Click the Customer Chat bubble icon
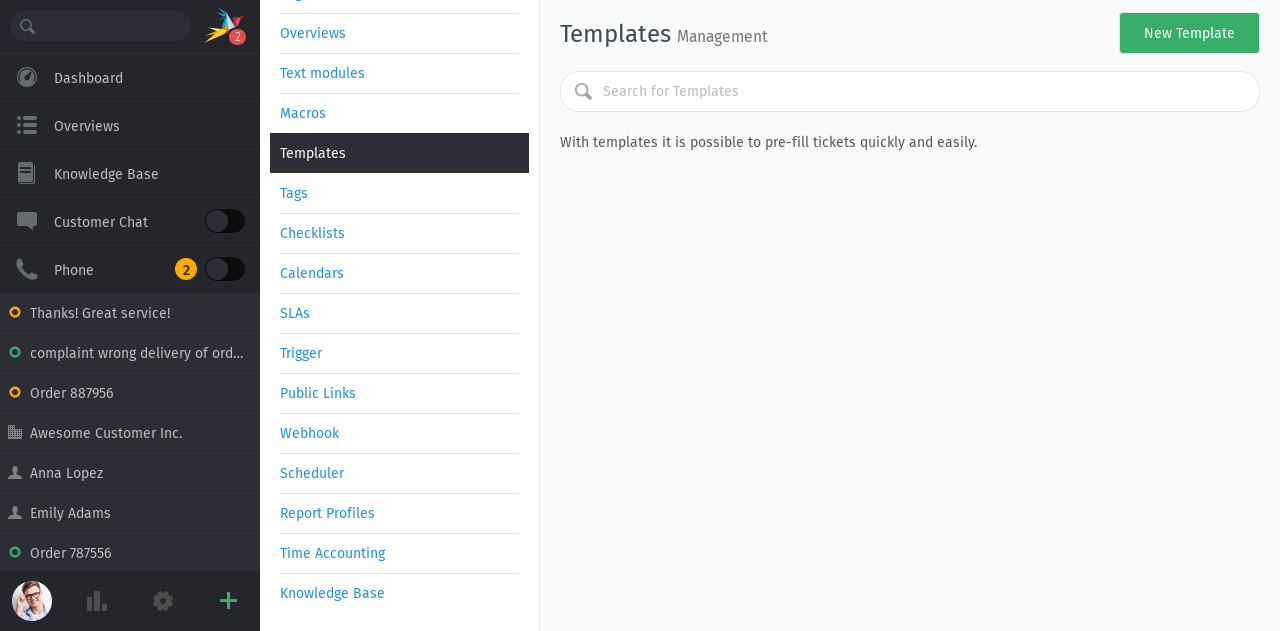The image size is (1280, 631). [27, 221]
